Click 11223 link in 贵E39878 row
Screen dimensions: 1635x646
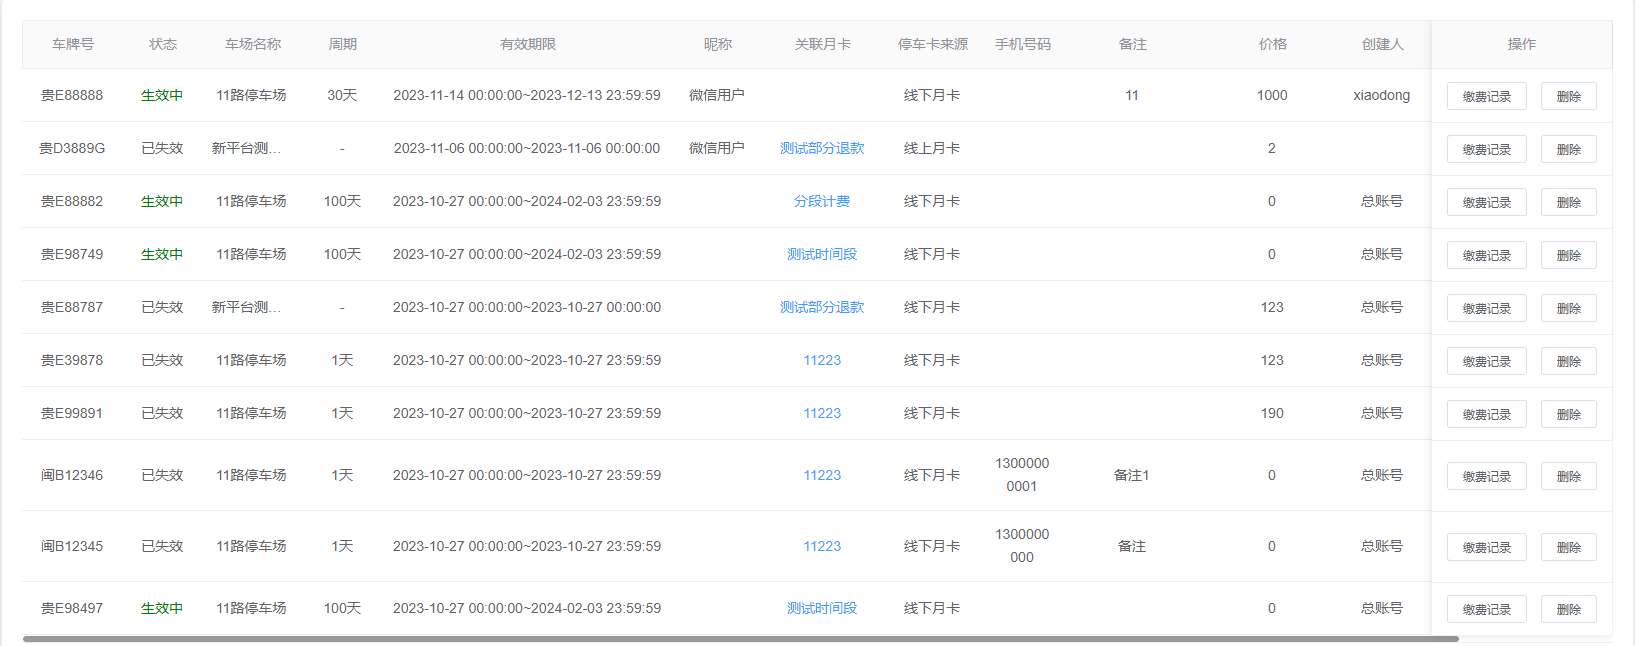(x=822, y=360)
